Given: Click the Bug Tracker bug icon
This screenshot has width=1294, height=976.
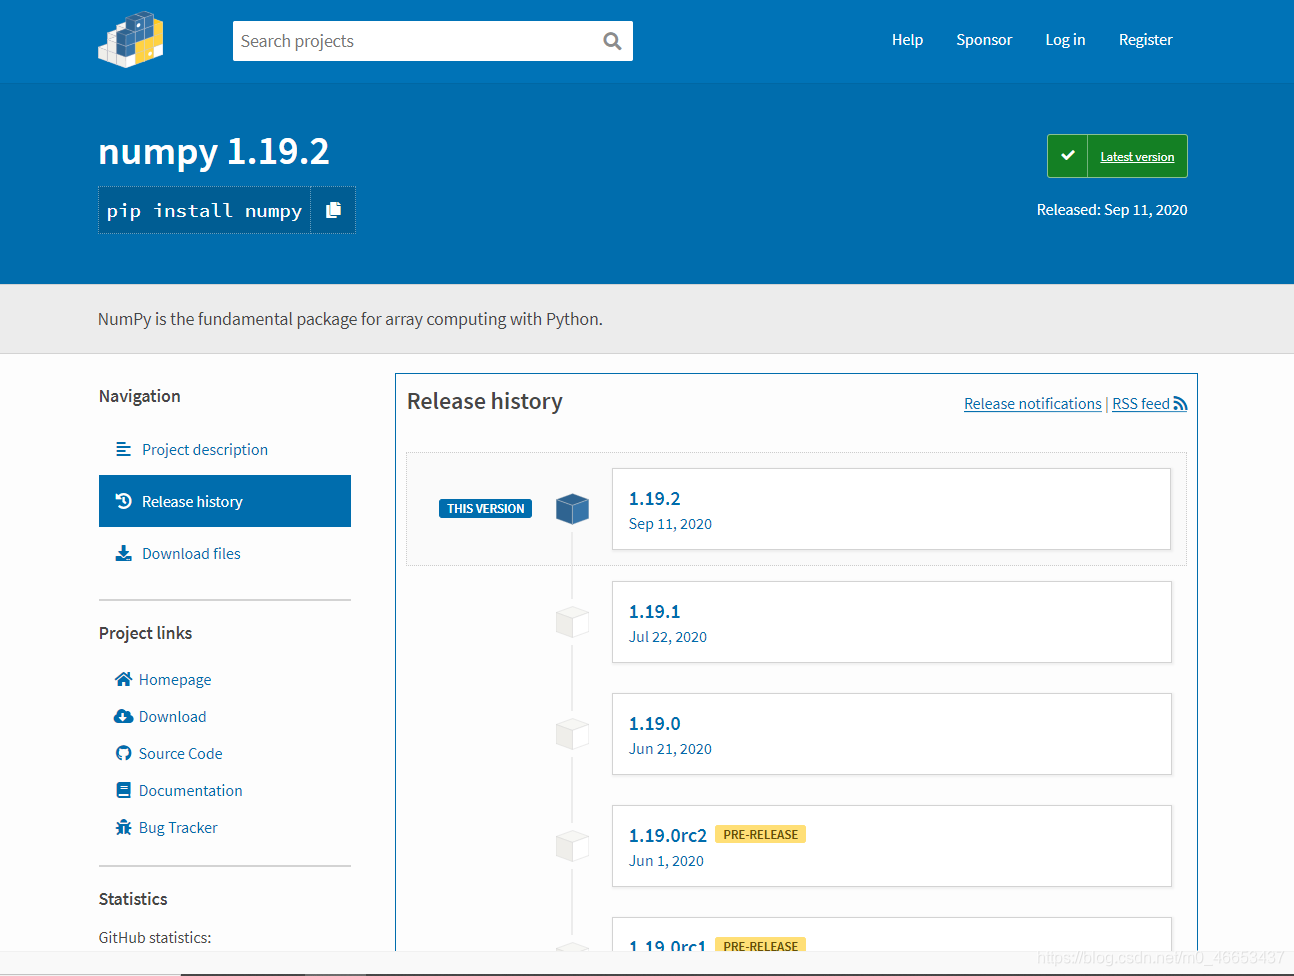Looking at the screenshot, I should click(x=123, y=827).
